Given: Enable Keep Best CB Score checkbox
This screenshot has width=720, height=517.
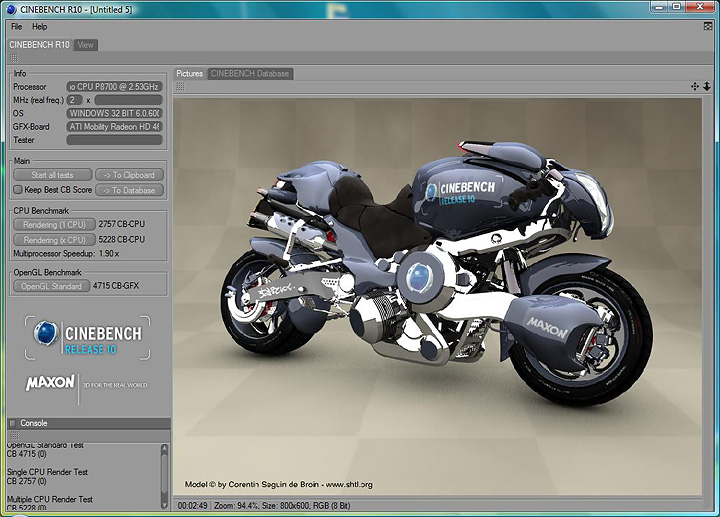Looking at the screenshot, I should [17, 190].
